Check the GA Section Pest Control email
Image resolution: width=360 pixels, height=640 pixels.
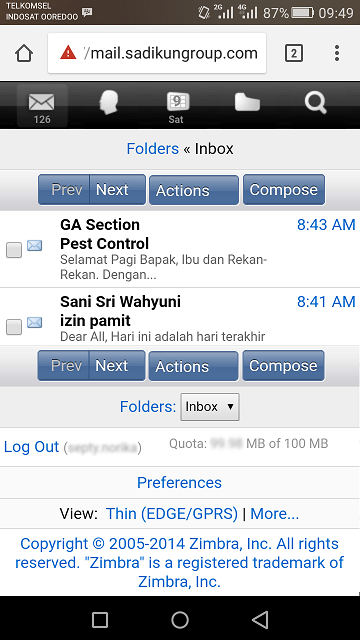click(14, 249)
